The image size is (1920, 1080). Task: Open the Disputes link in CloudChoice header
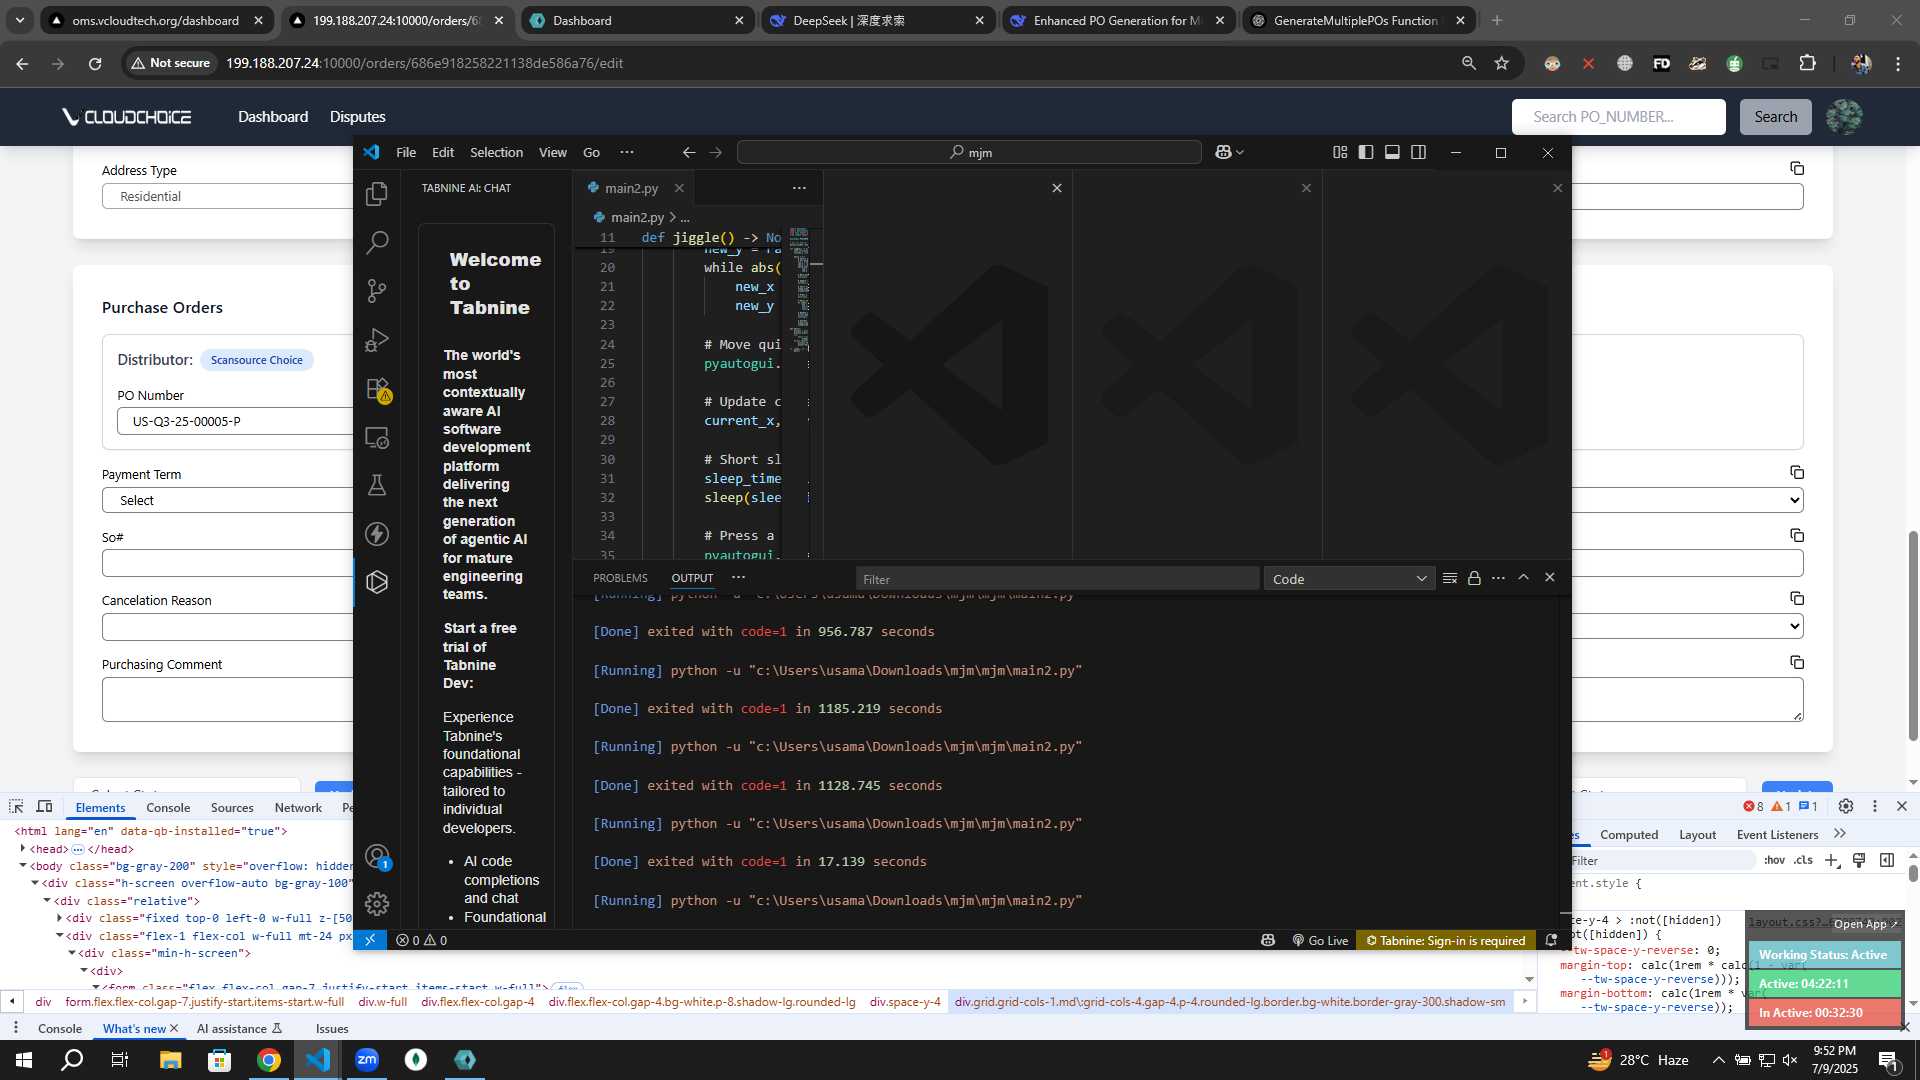(x=358, y=117)
